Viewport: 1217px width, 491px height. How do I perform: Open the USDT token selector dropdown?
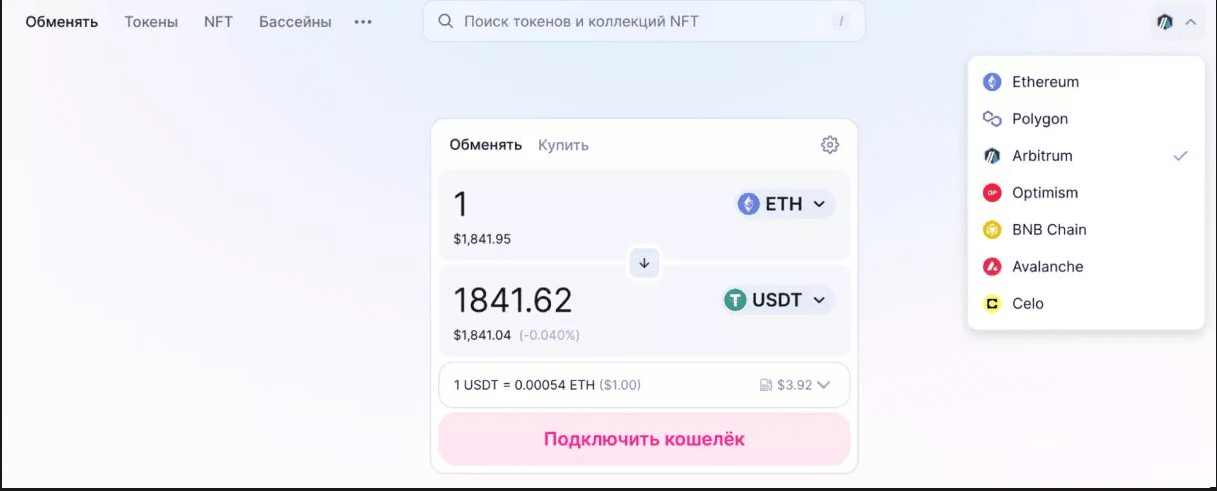point(779,300)
